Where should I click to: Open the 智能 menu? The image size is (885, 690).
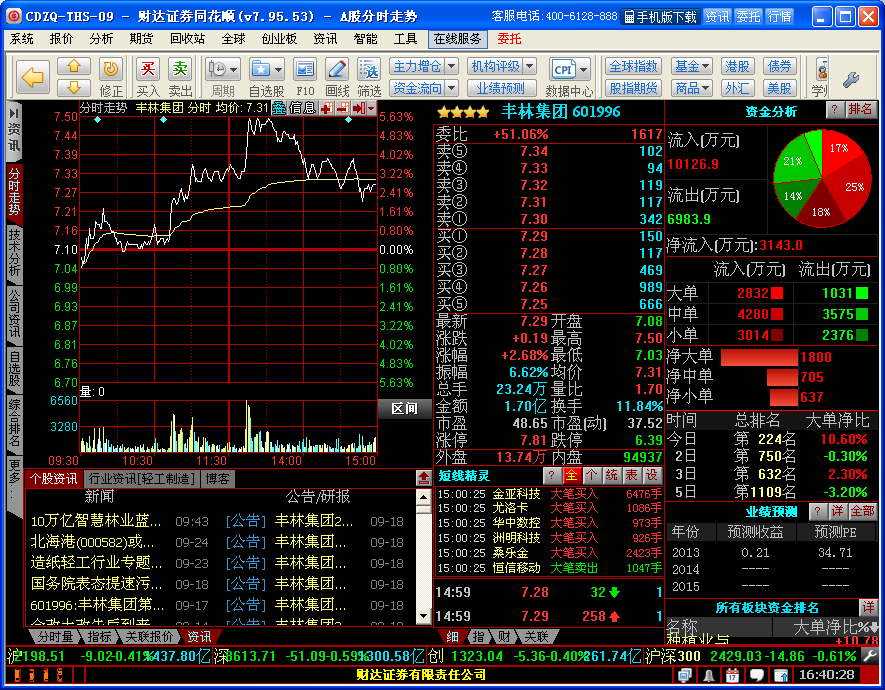tap(365, 39)
